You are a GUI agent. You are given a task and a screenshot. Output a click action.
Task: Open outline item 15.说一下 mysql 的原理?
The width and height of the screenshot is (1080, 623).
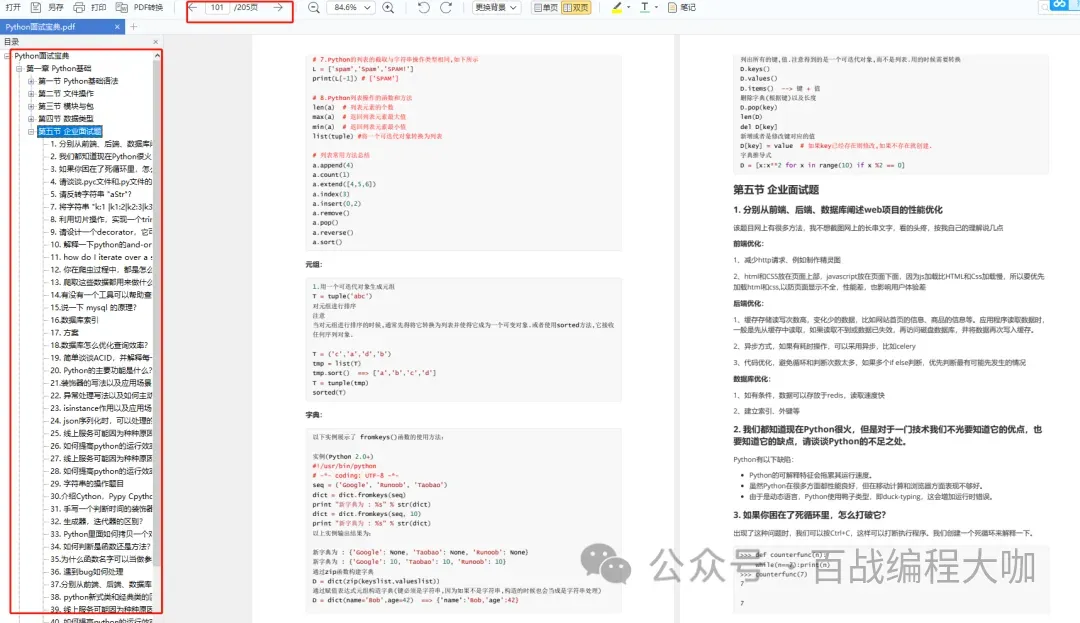click(x=94, y=308)
